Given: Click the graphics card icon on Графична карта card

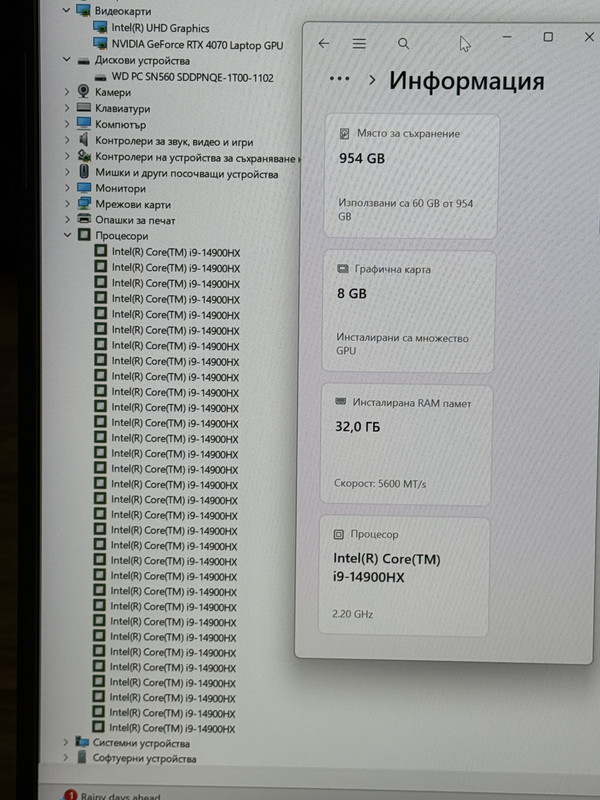Looking at the screenshot, I should coord(343,269).
